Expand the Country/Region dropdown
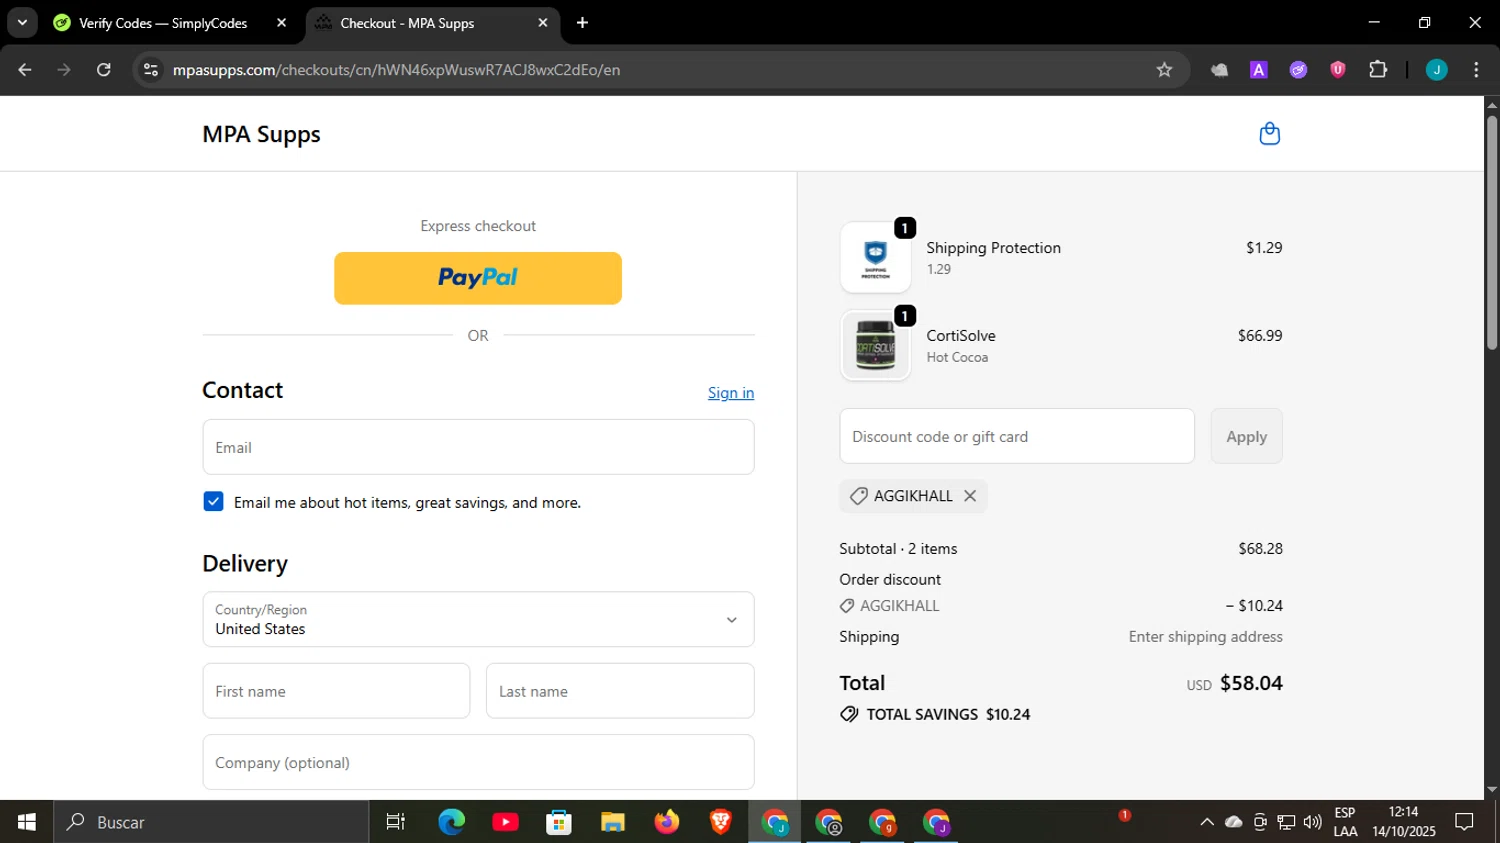The width and height of the screenshot is (1500, 843). [x=478, y=619]
